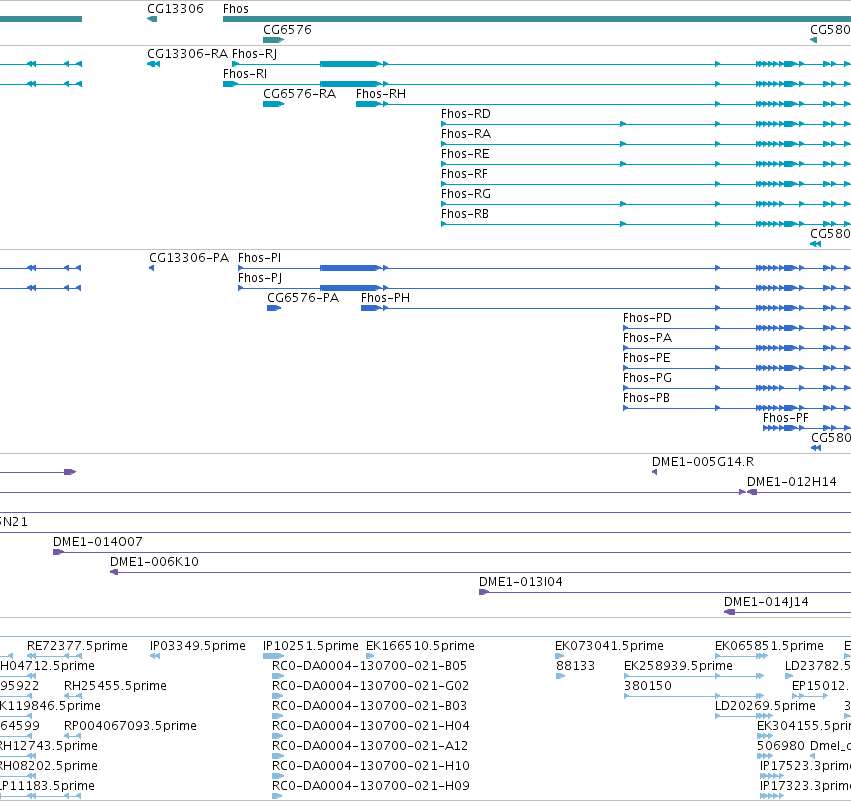Select the Fhos-PH protein label
Screen dimensions: 851x801
(x=385, y=298)
